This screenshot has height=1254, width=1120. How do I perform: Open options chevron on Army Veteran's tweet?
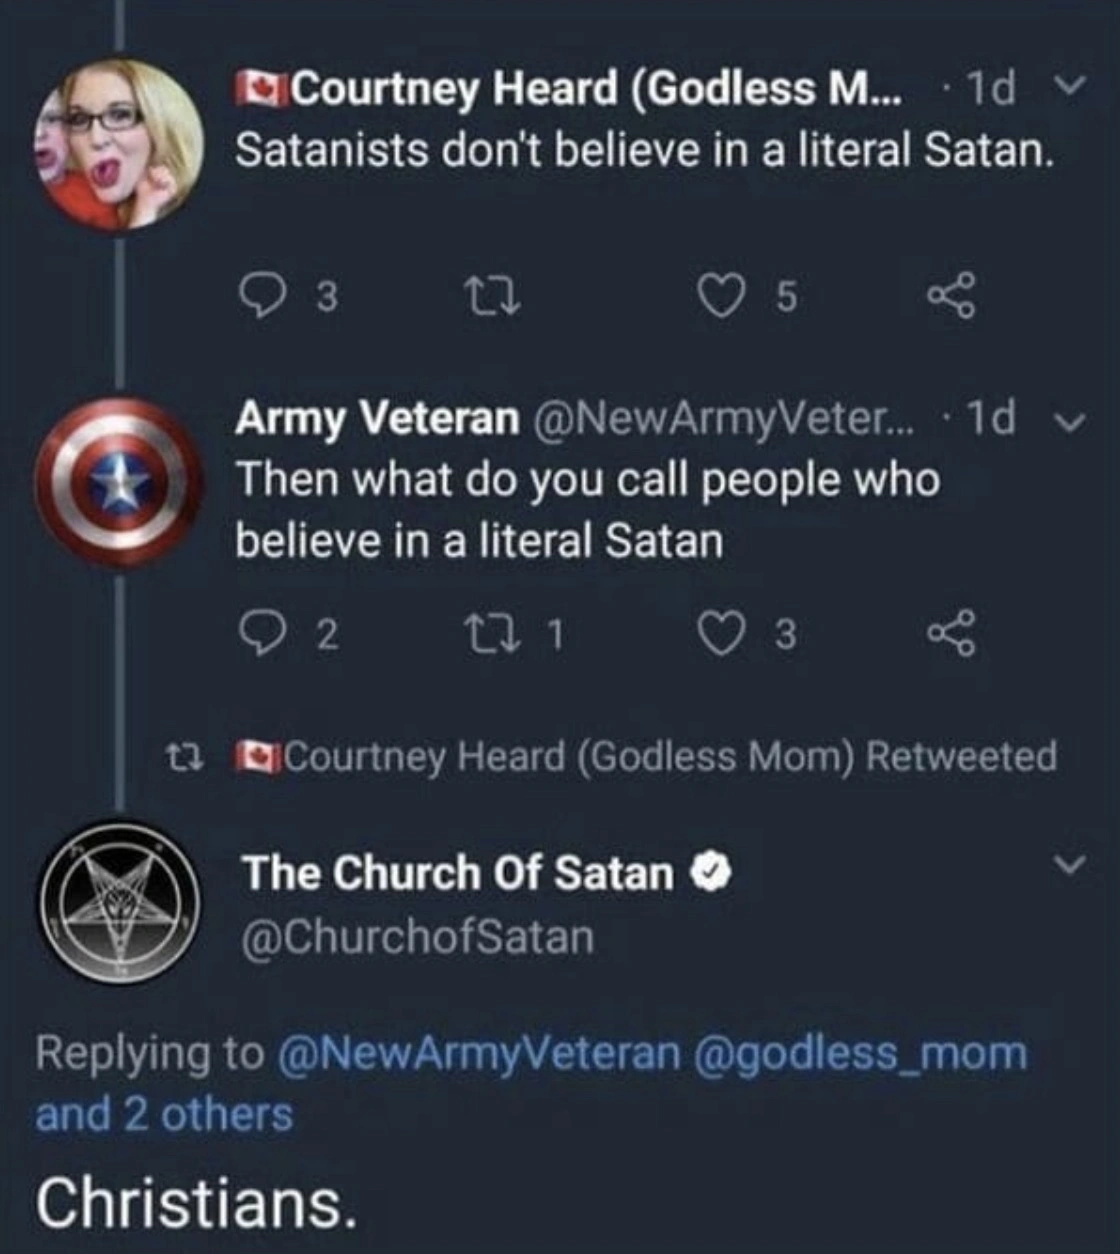pos(1070,420)
